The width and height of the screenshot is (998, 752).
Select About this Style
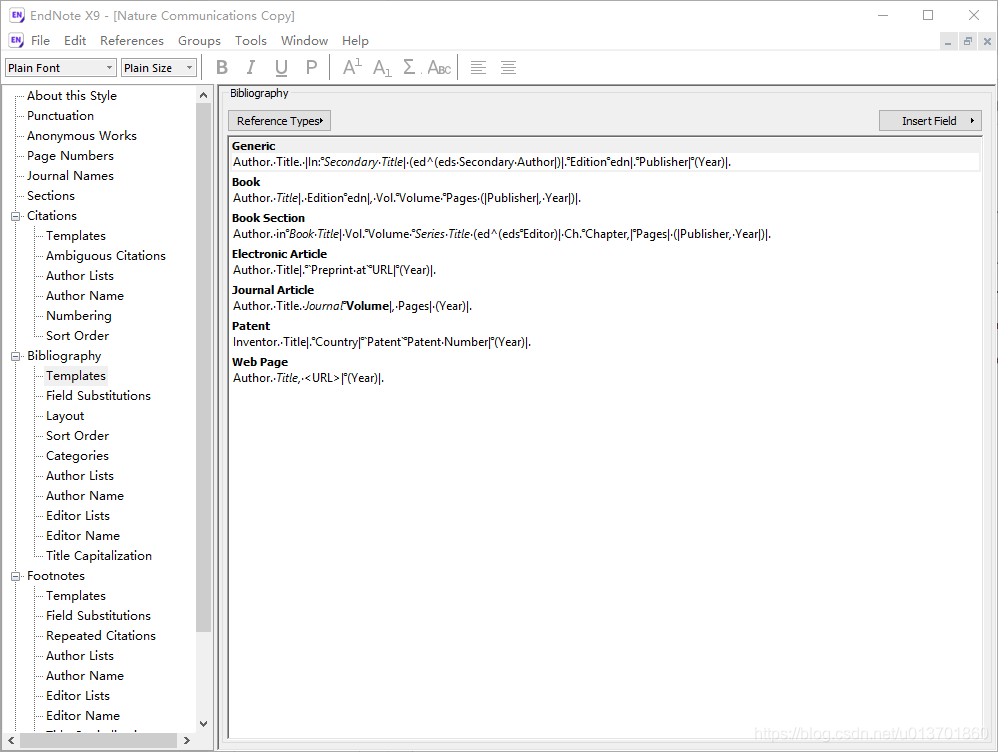pyautogui.click(x=72, y=96)
